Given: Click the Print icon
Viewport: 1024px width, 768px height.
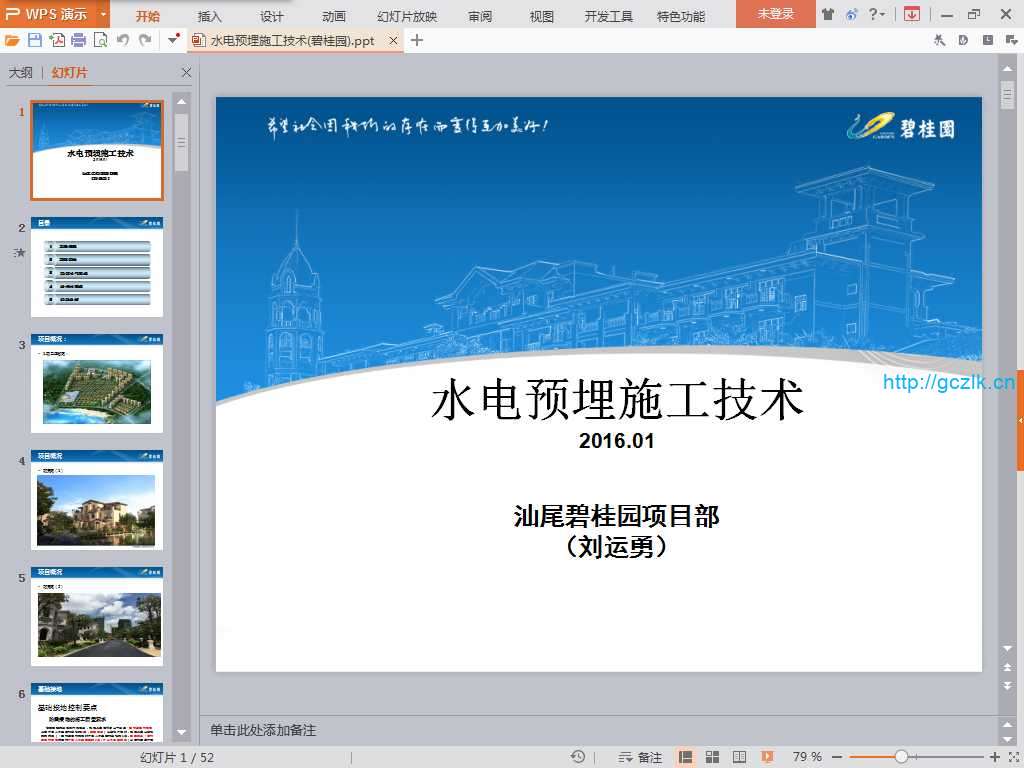Looking at the screenshot, I should 79,40.
